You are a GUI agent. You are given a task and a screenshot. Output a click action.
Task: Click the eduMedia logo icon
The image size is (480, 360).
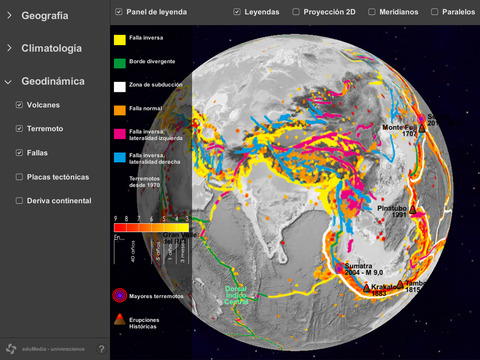tap(11, 349)
